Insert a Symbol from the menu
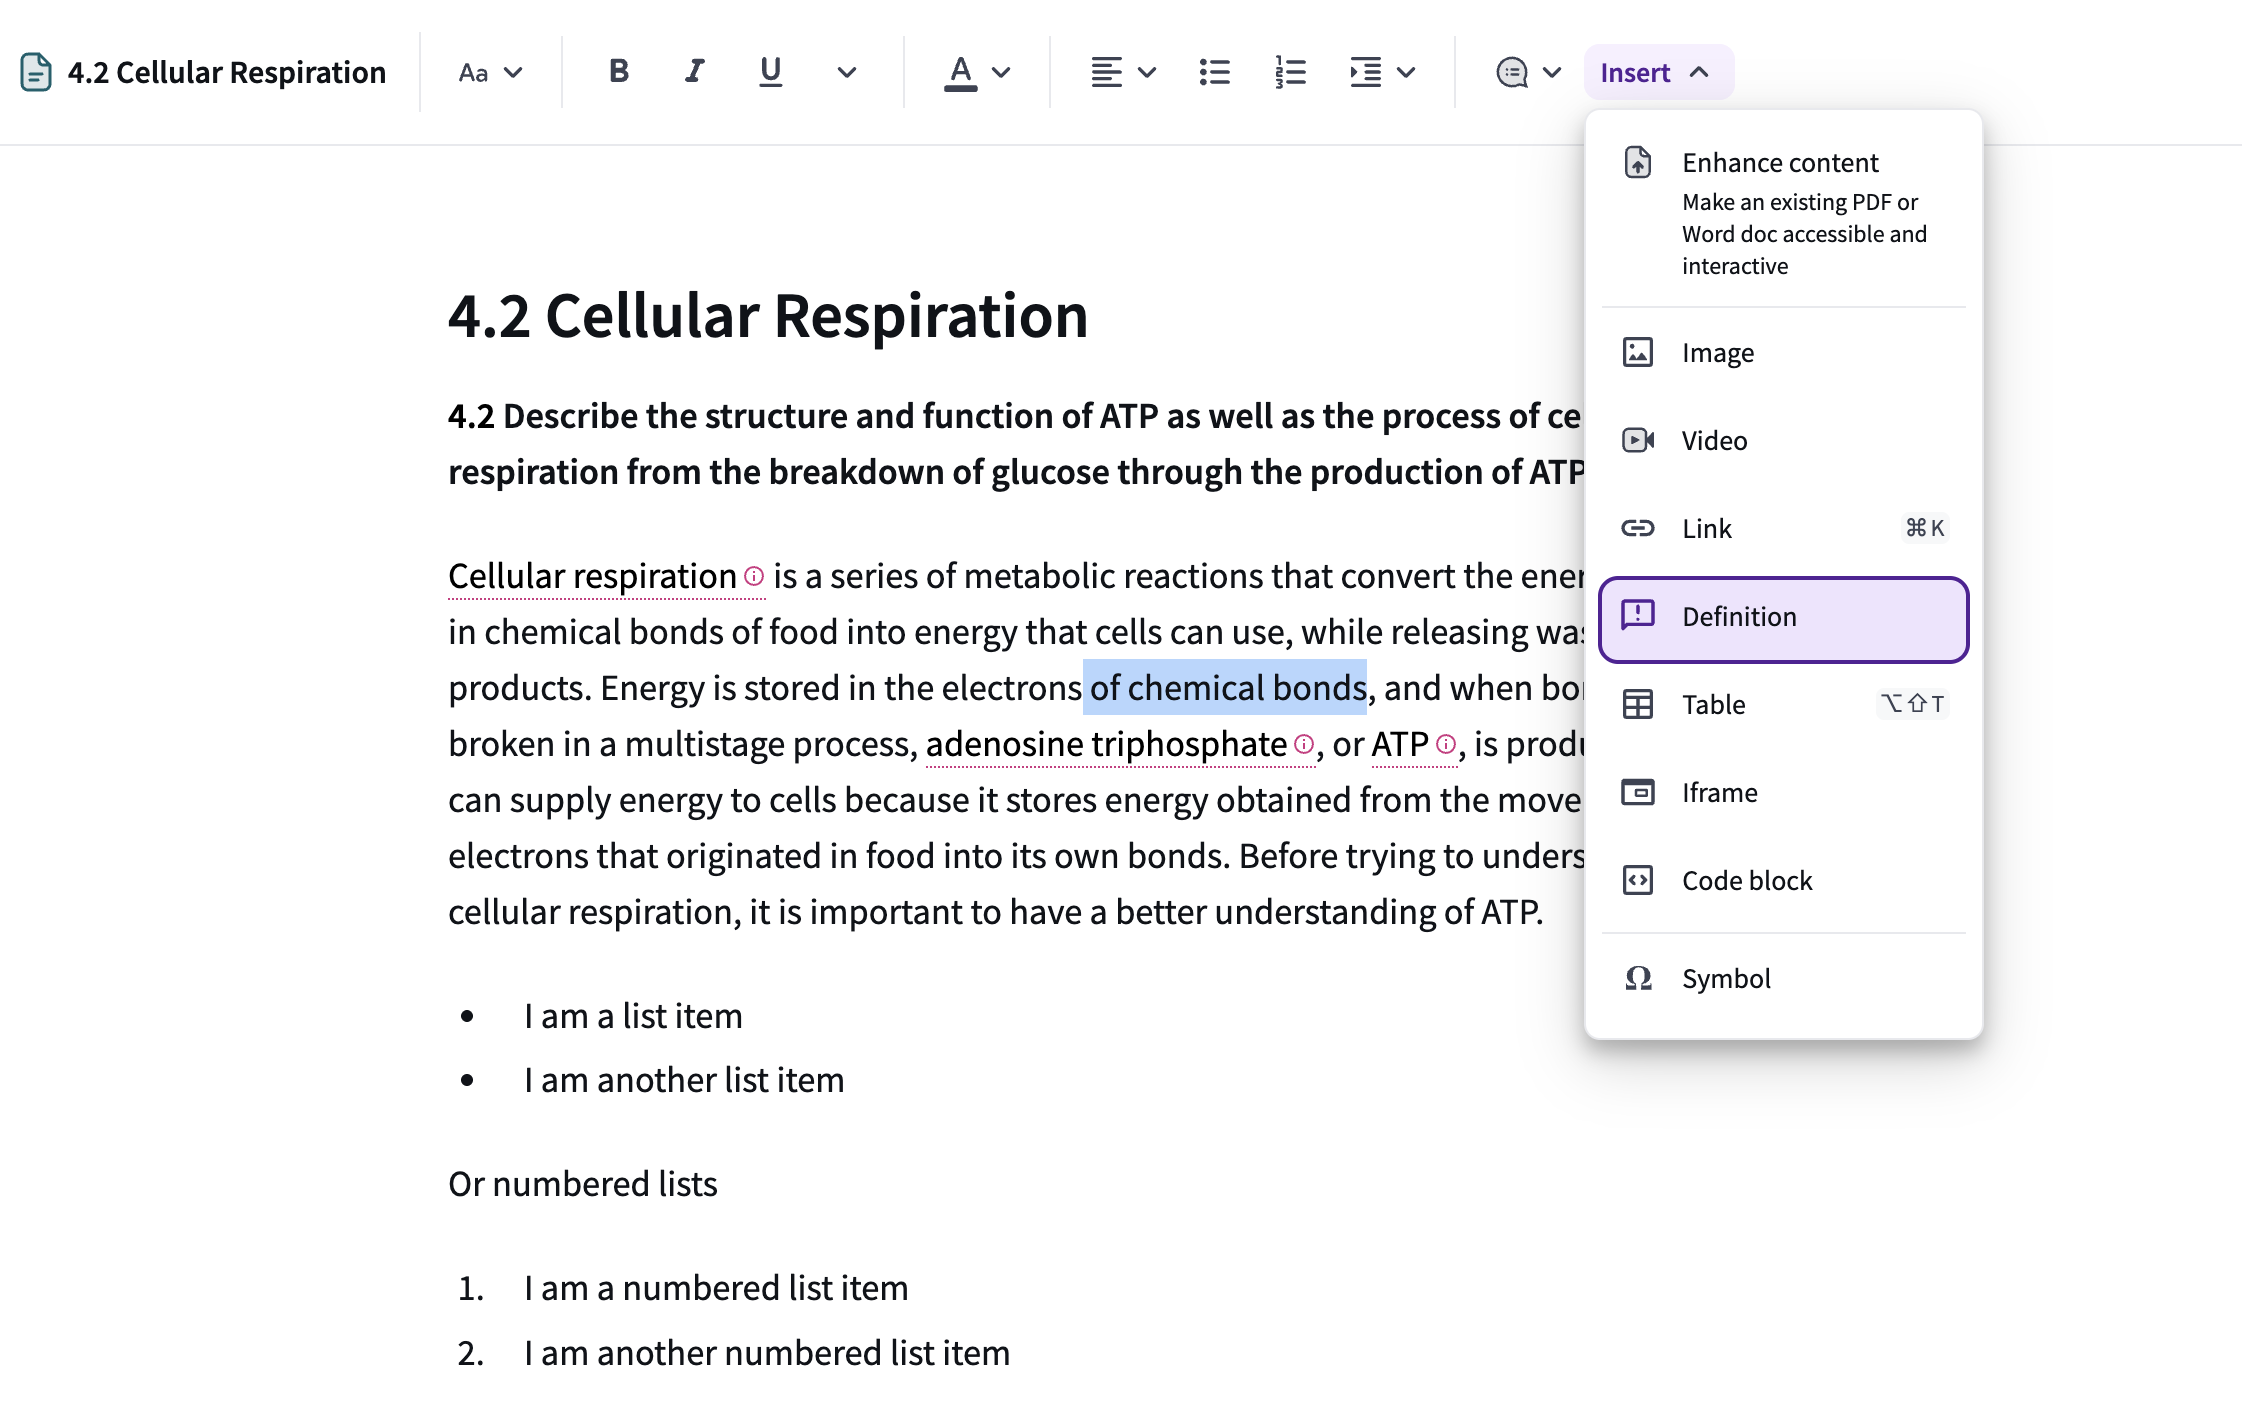The height and width of the screenshot is (1416, 2242). (x=1784, y=978)
